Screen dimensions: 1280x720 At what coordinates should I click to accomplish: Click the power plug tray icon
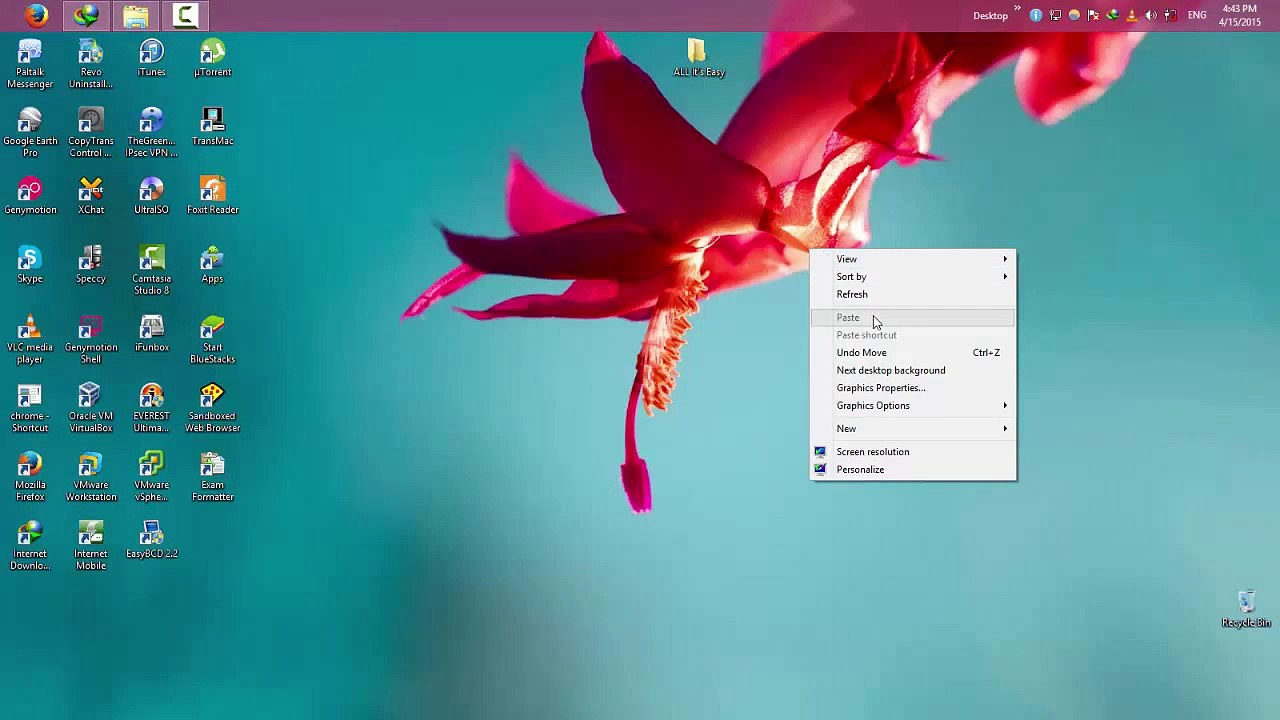coord(1170,16)
